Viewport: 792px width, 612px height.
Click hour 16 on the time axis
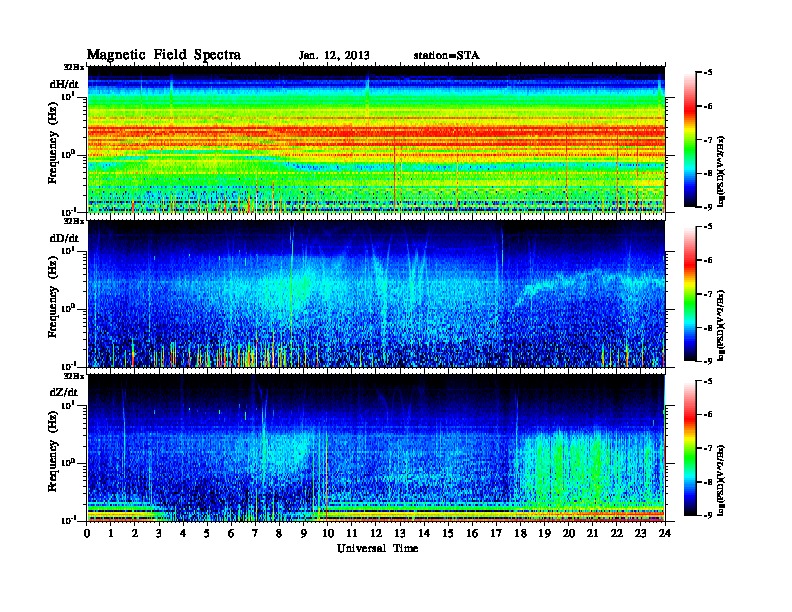click(472, 533)
